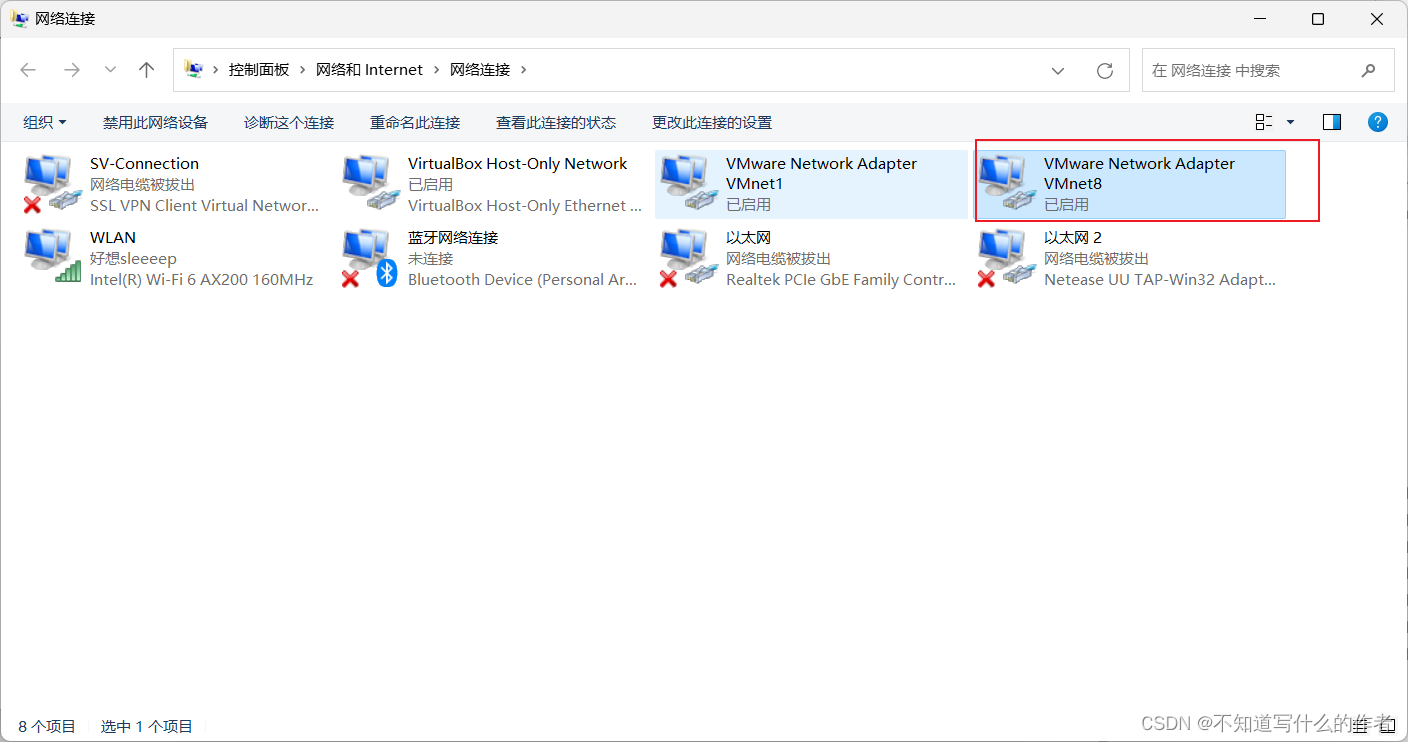Switch to details view in status bar

[1361, 726]
